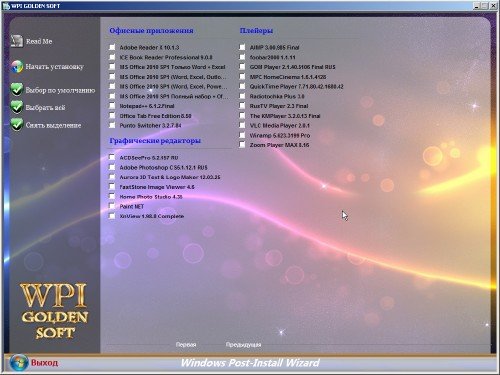Viewport: 500px width, 375px height.
Task: Tick the GOM Player Final RUS checkbox
Action: tap(242, 67)
